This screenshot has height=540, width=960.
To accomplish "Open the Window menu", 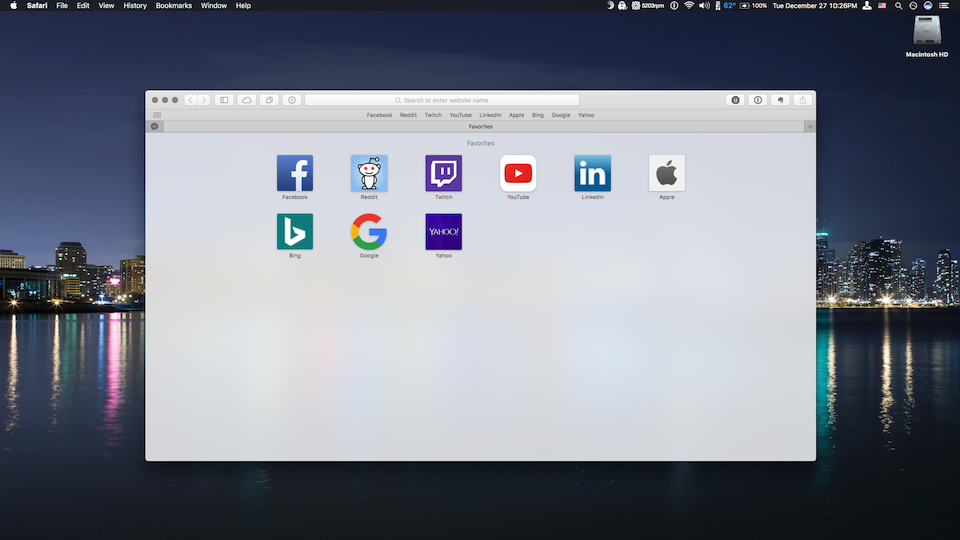I will [214, 6].
